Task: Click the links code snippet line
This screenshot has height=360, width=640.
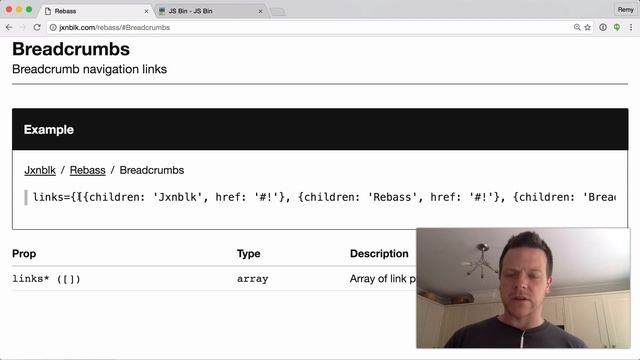Action: point(324,197)
